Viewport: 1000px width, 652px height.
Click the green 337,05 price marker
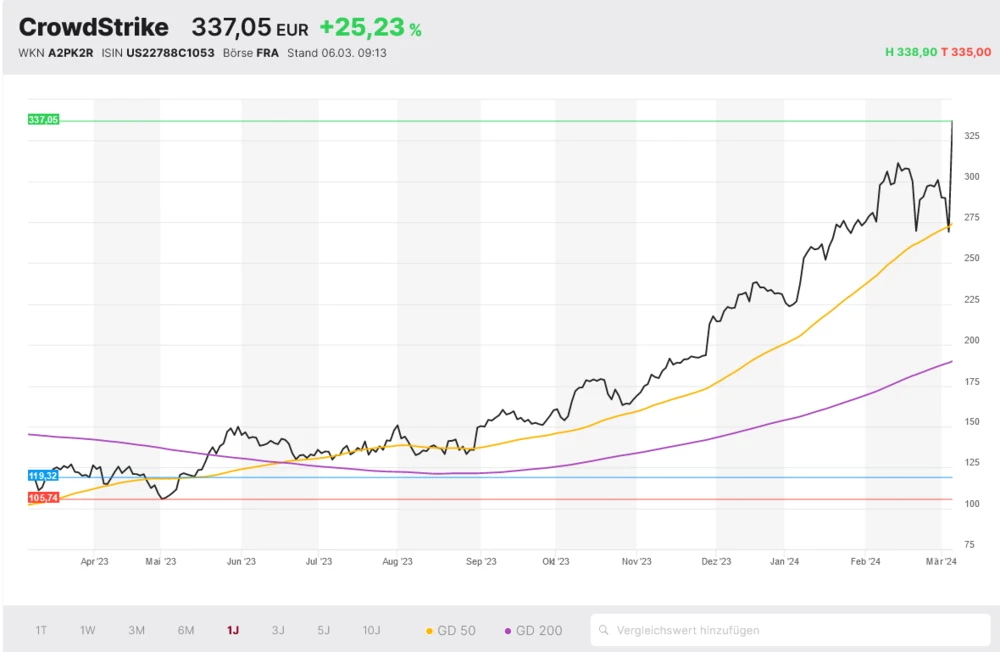44,120
